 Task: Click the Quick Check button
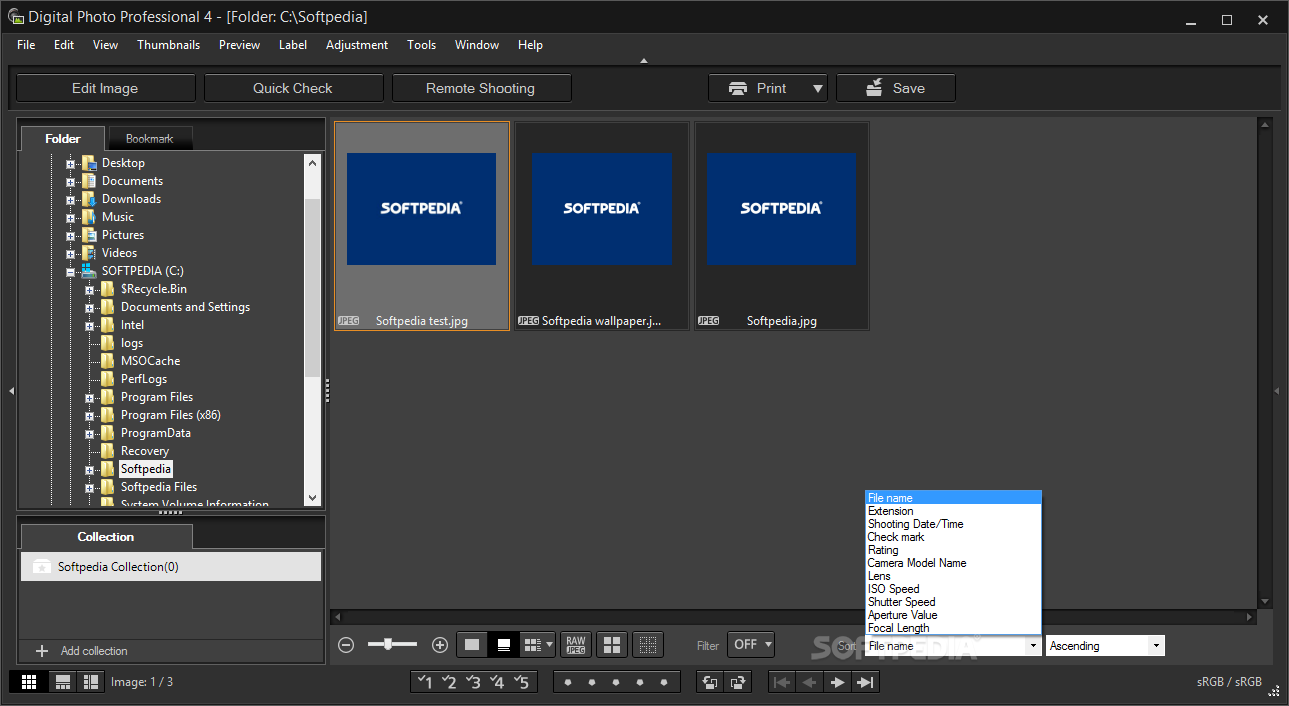(x=293, y=88)
